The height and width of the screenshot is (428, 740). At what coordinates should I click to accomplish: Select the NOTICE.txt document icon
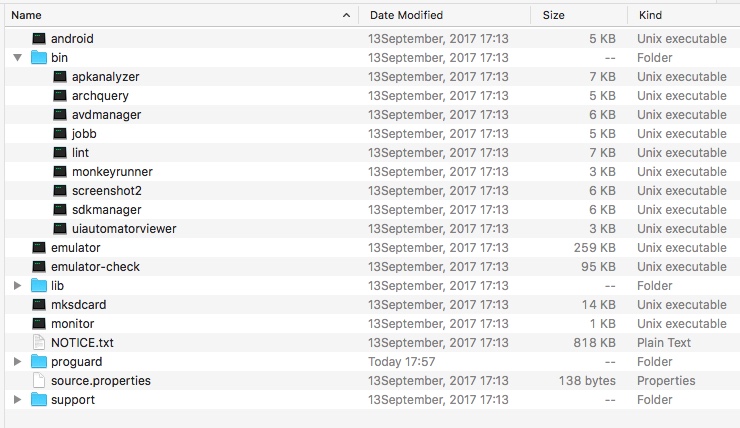[x=39, y=343]
